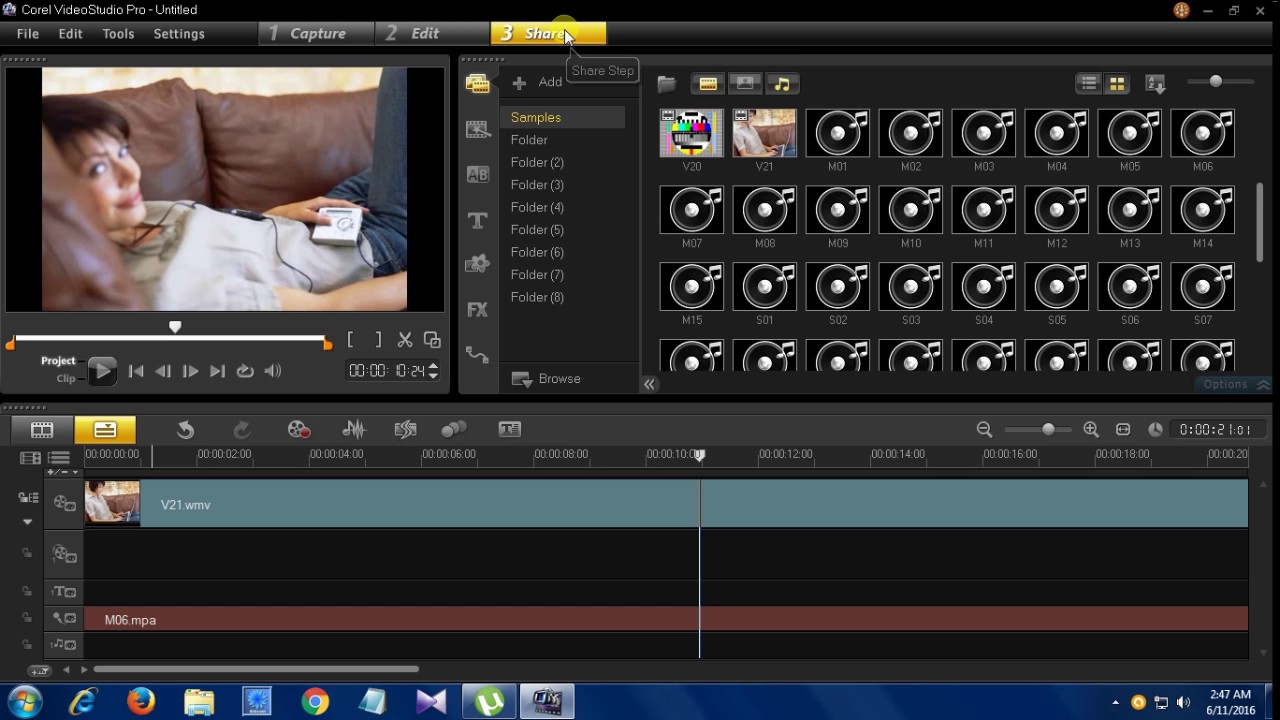Adjust the thumbnail size slider
The image size is (1280, 720).
(1216, 81)
